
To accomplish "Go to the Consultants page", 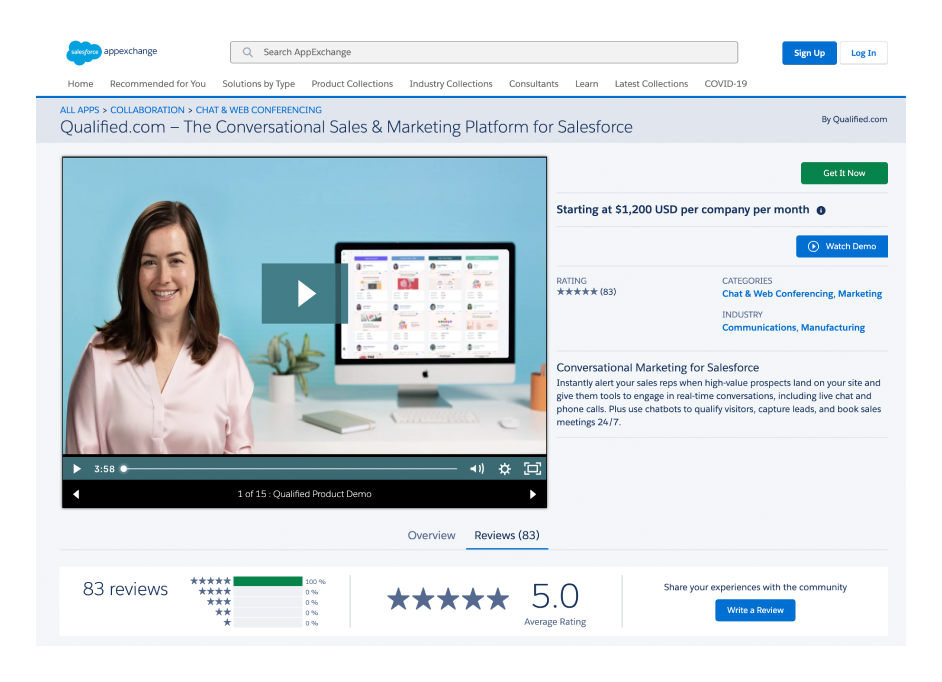I will pyautogui.click(x=533, y=84).
